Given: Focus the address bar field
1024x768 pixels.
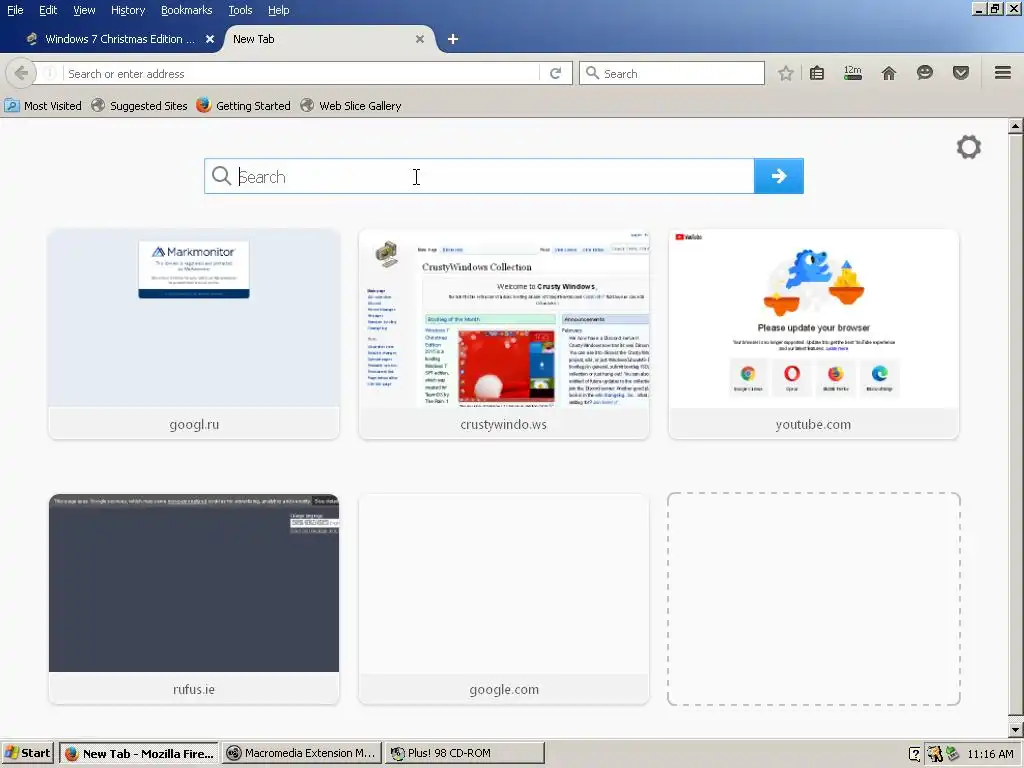Looking at the screenshot, I should coord(300,73).
